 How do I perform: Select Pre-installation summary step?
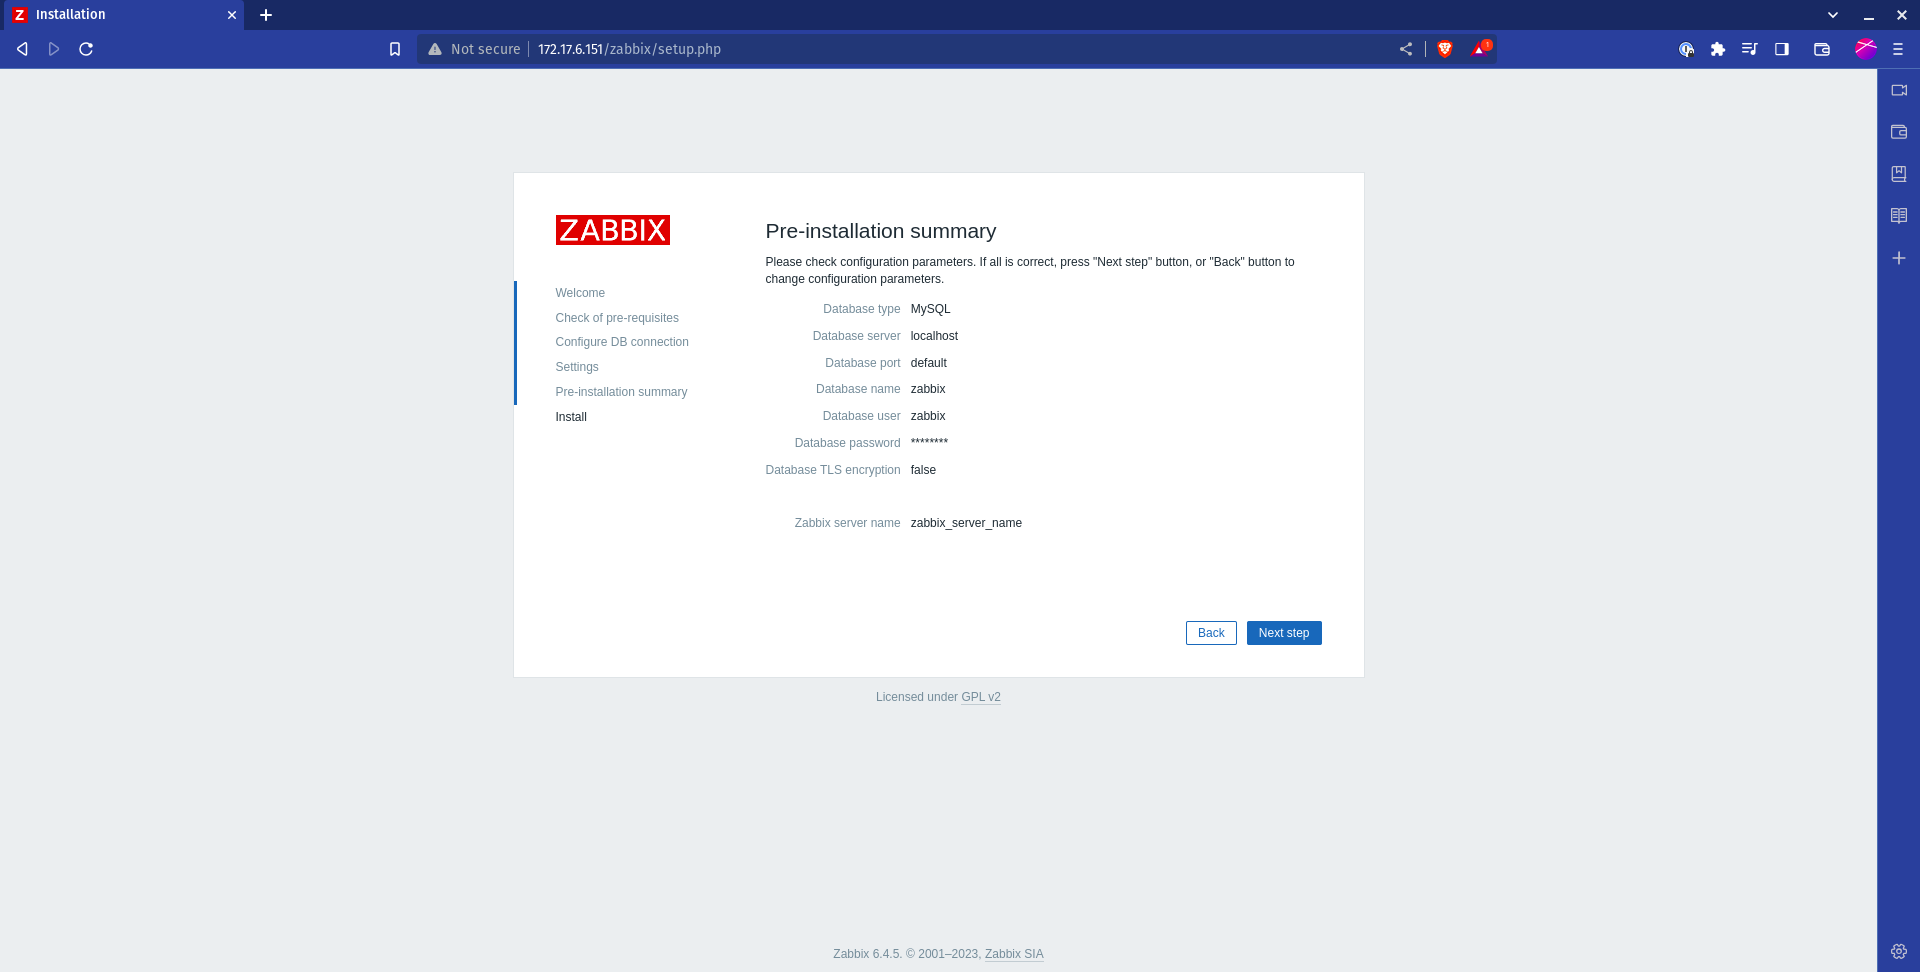tap(621, 392)
